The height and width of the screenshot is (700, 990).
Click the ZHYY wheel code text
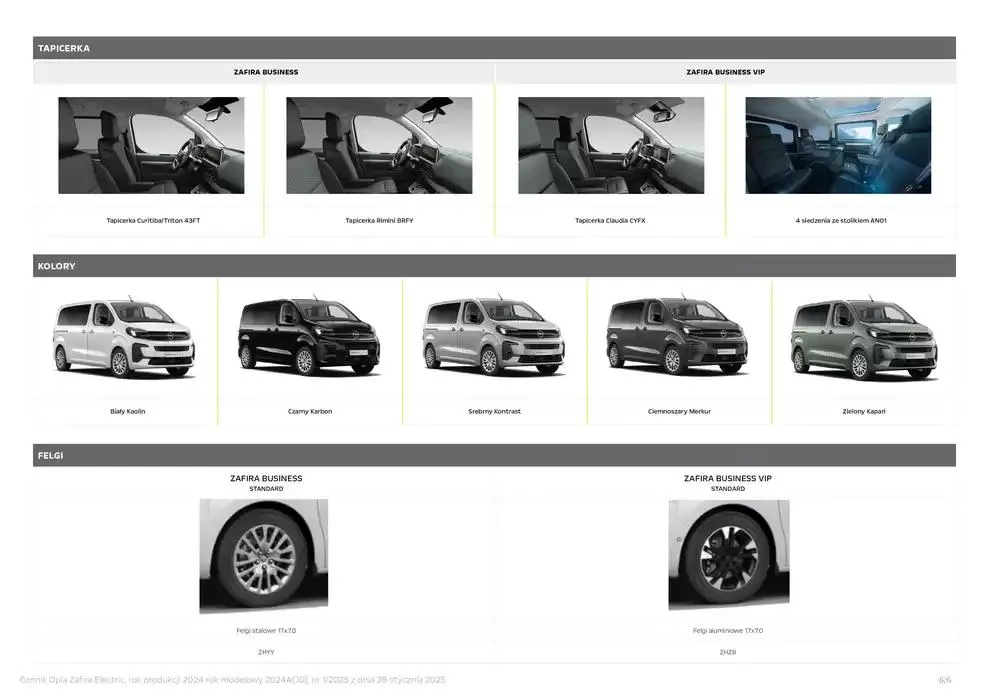[265, 652]
